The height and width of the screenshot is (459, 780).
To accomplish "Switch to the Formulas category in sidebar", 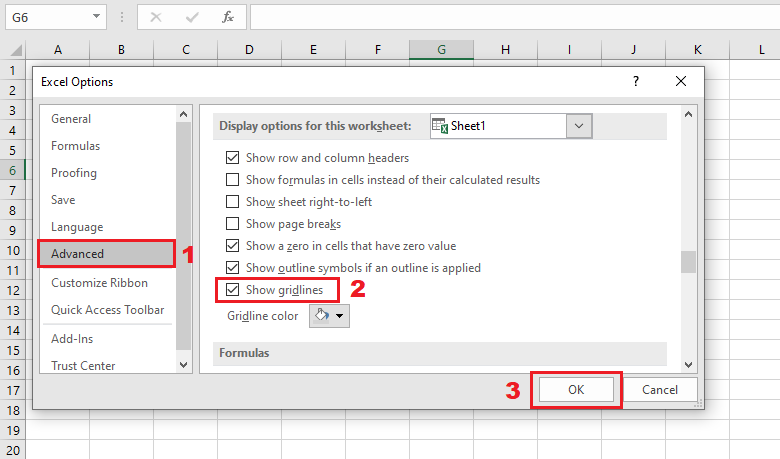I will tap(76, 146).
